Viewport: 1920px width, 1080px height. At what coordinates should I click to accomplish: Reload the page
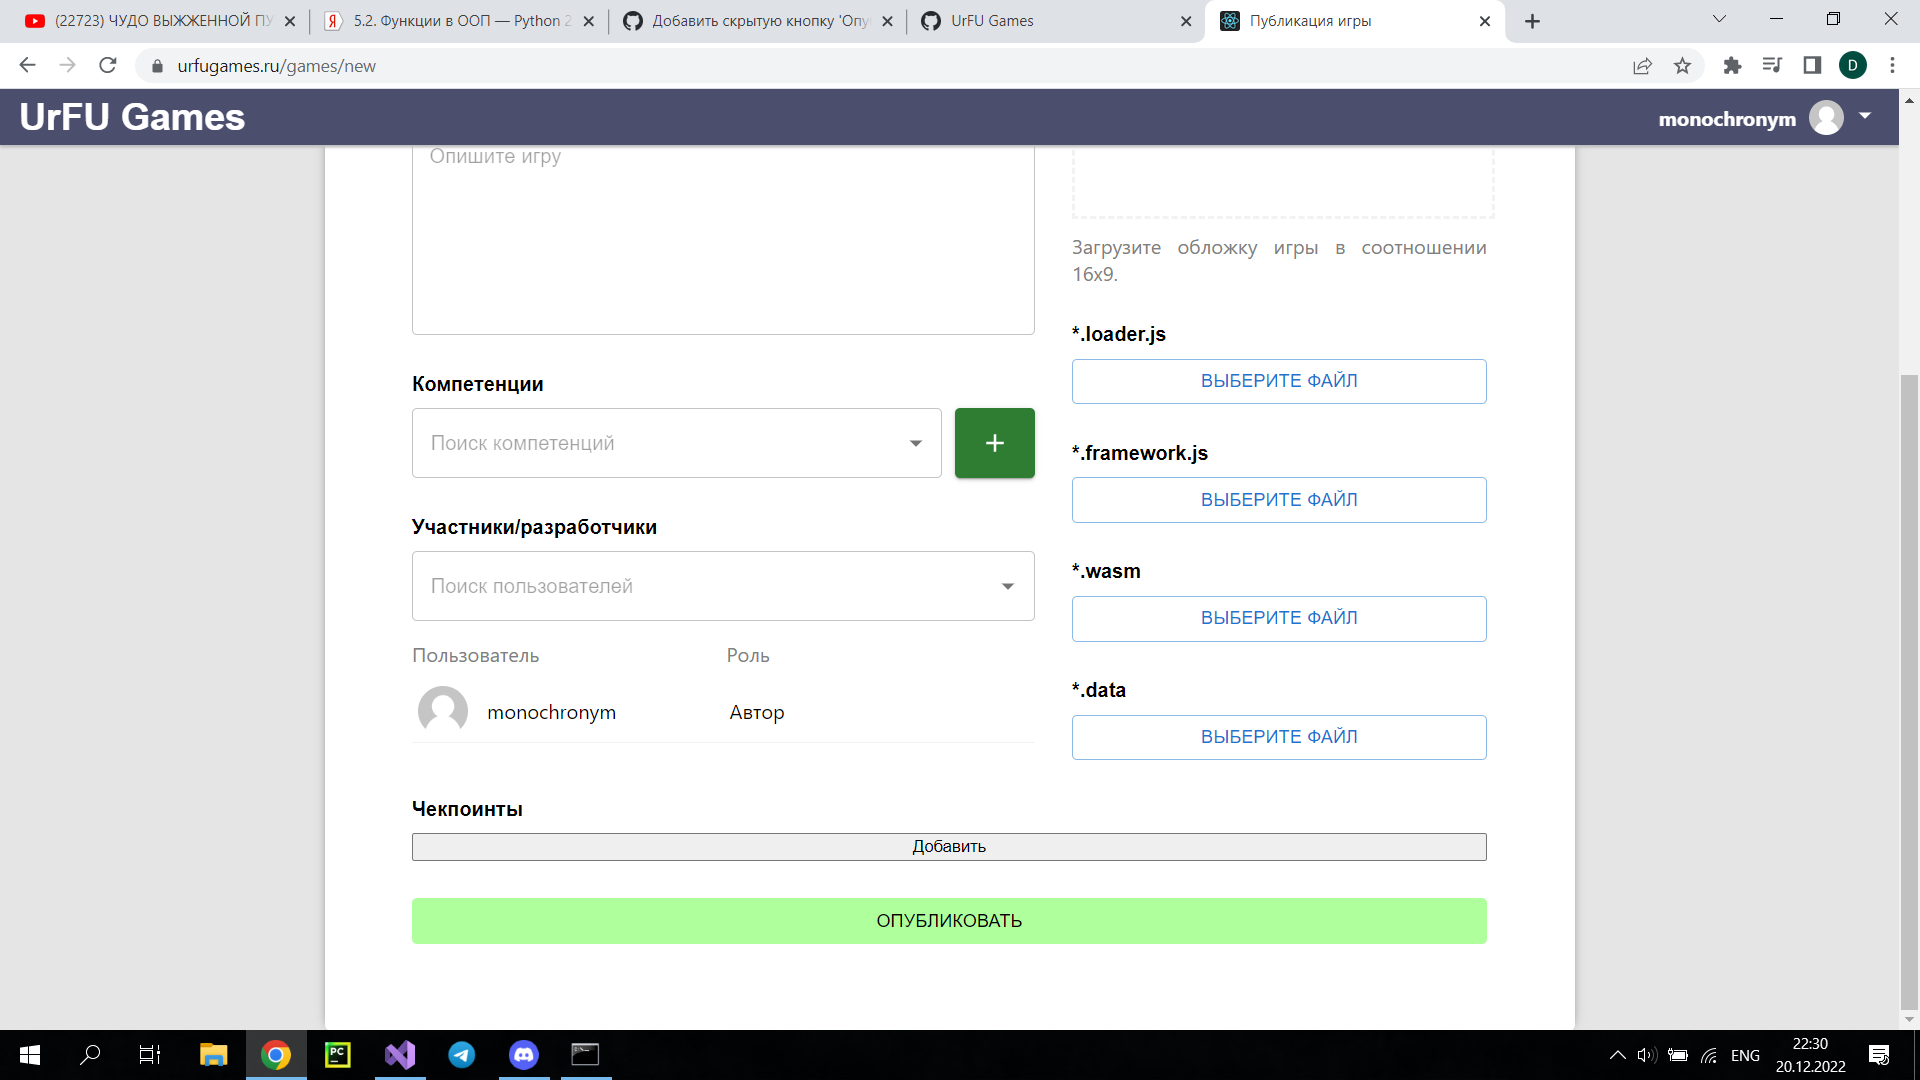point(108,66)
